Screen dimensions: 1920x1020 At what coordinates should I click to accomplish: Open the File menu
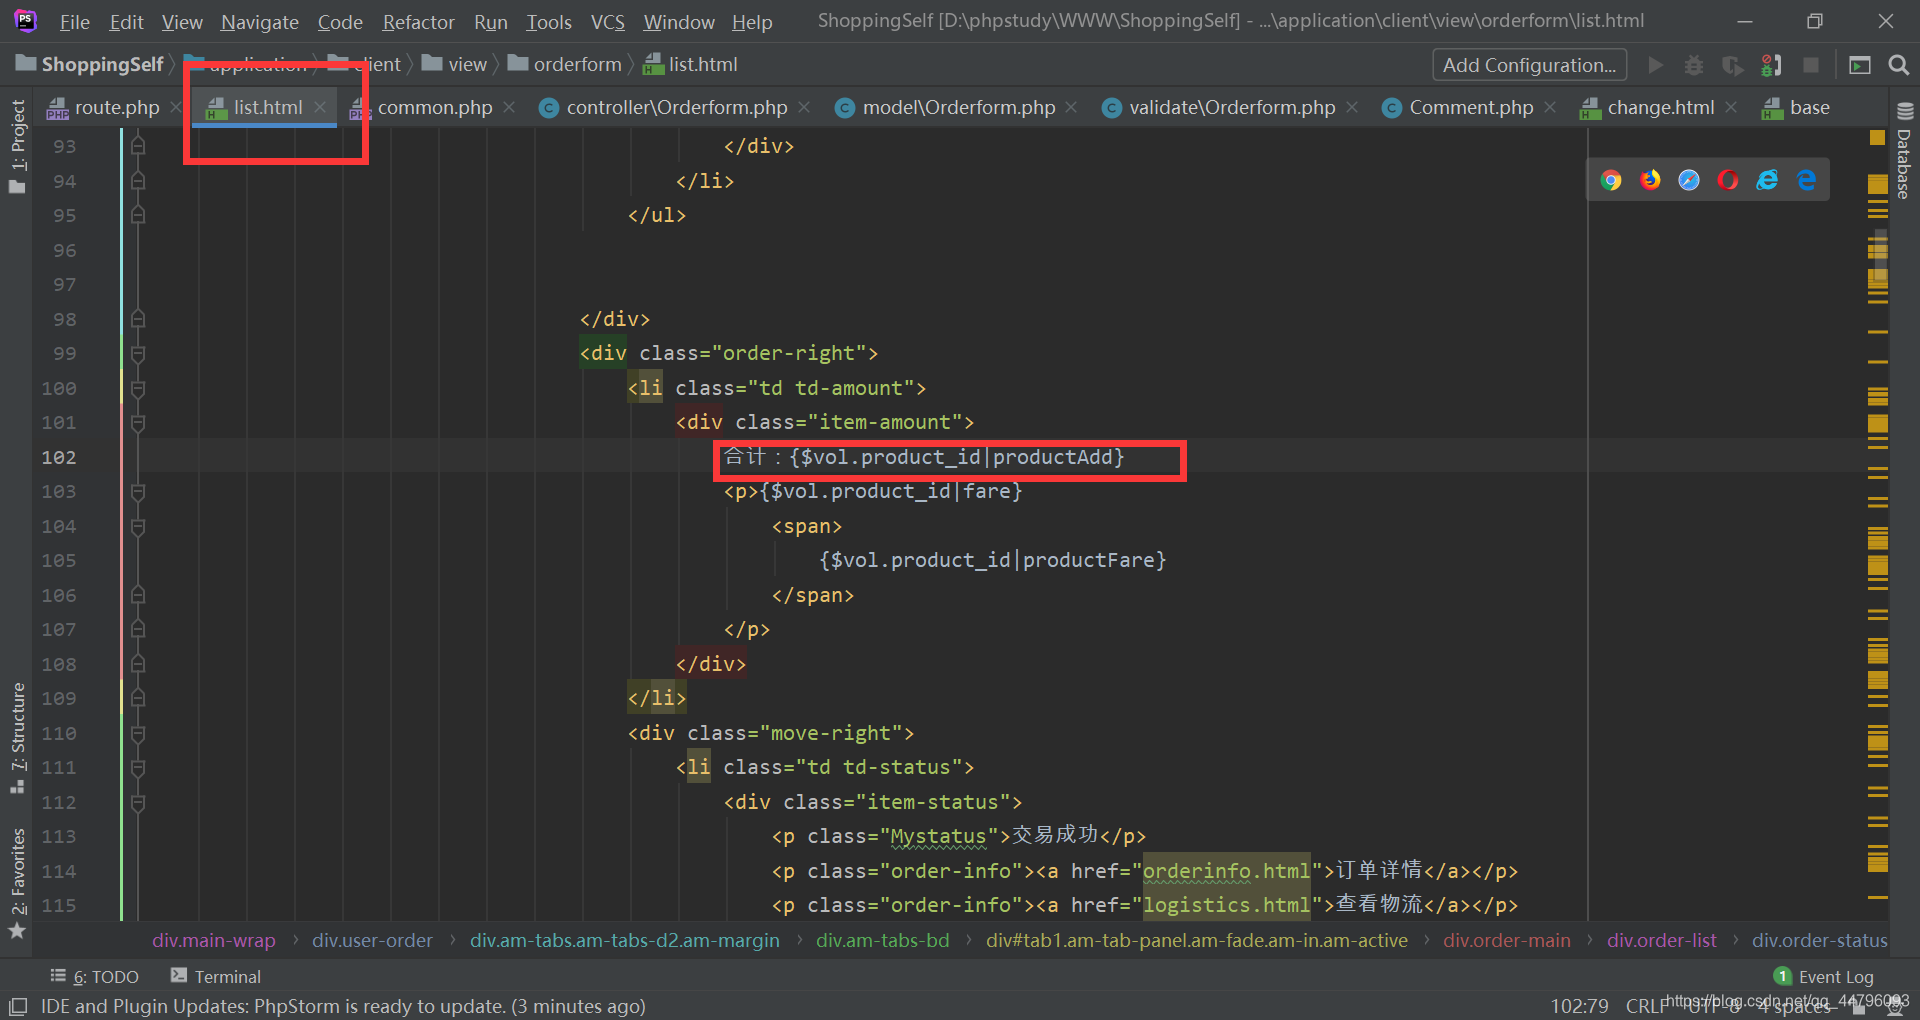pos(74,21)
